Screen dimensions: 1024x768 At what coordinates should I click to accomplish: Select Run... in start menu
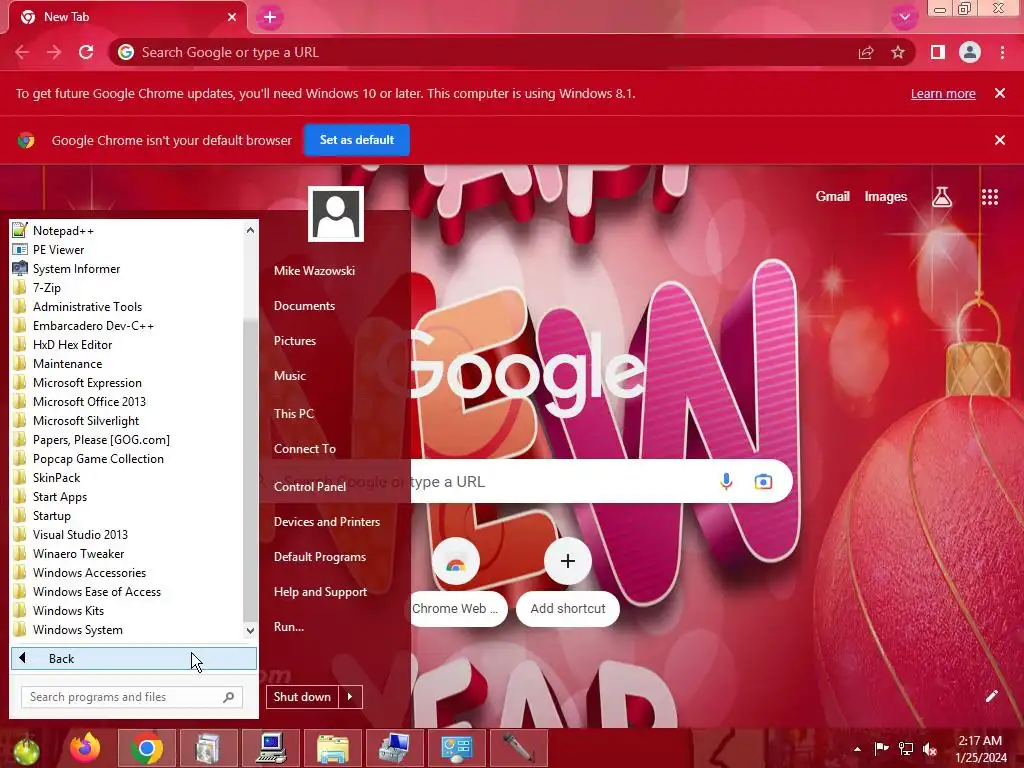click(x=289, y=627)
